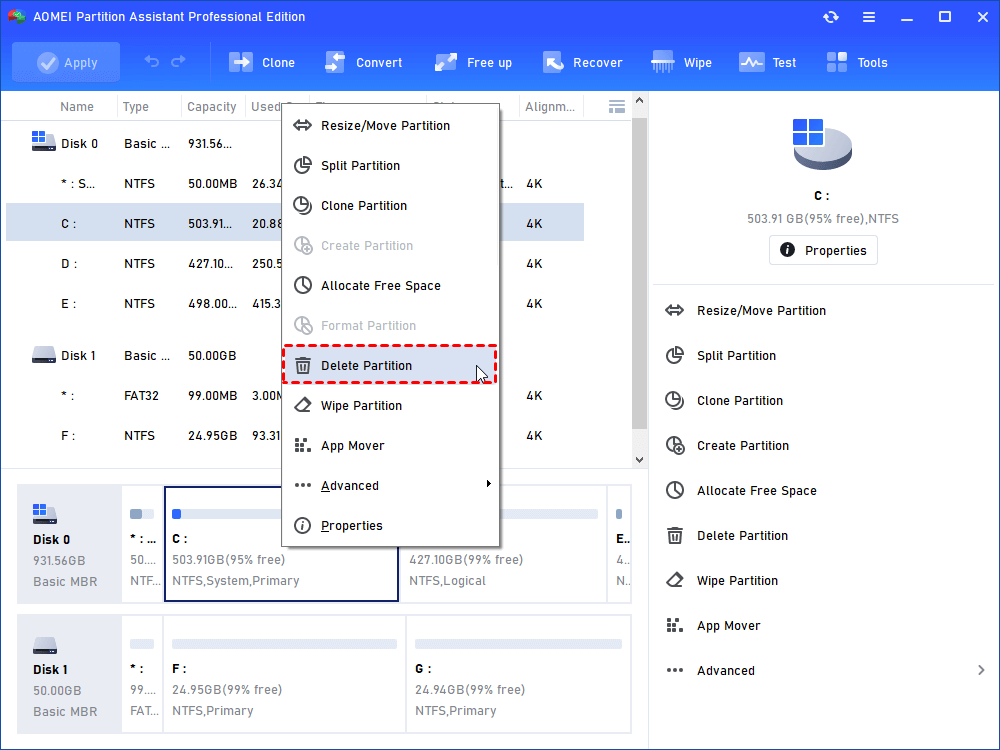This screenshot has height=750, width=1000.
Task: Click right panel App Mover grid icon
Action: (x=675, y=625)
